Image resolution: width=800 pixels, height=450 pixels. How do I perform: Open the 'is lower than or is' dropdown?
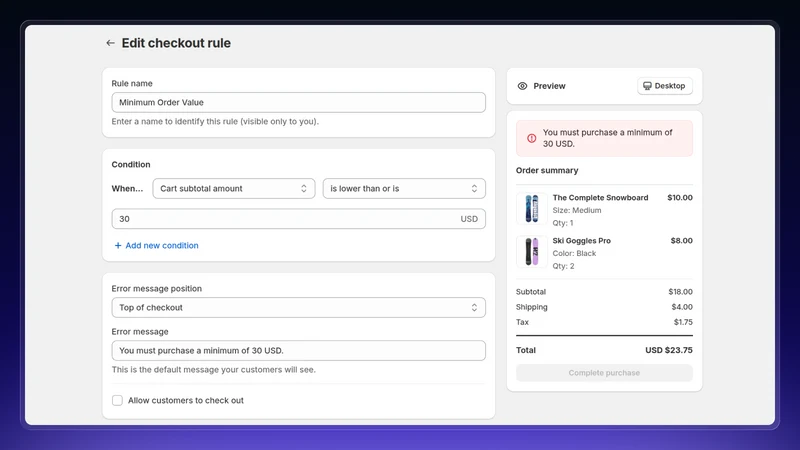(x=404, y=189)
